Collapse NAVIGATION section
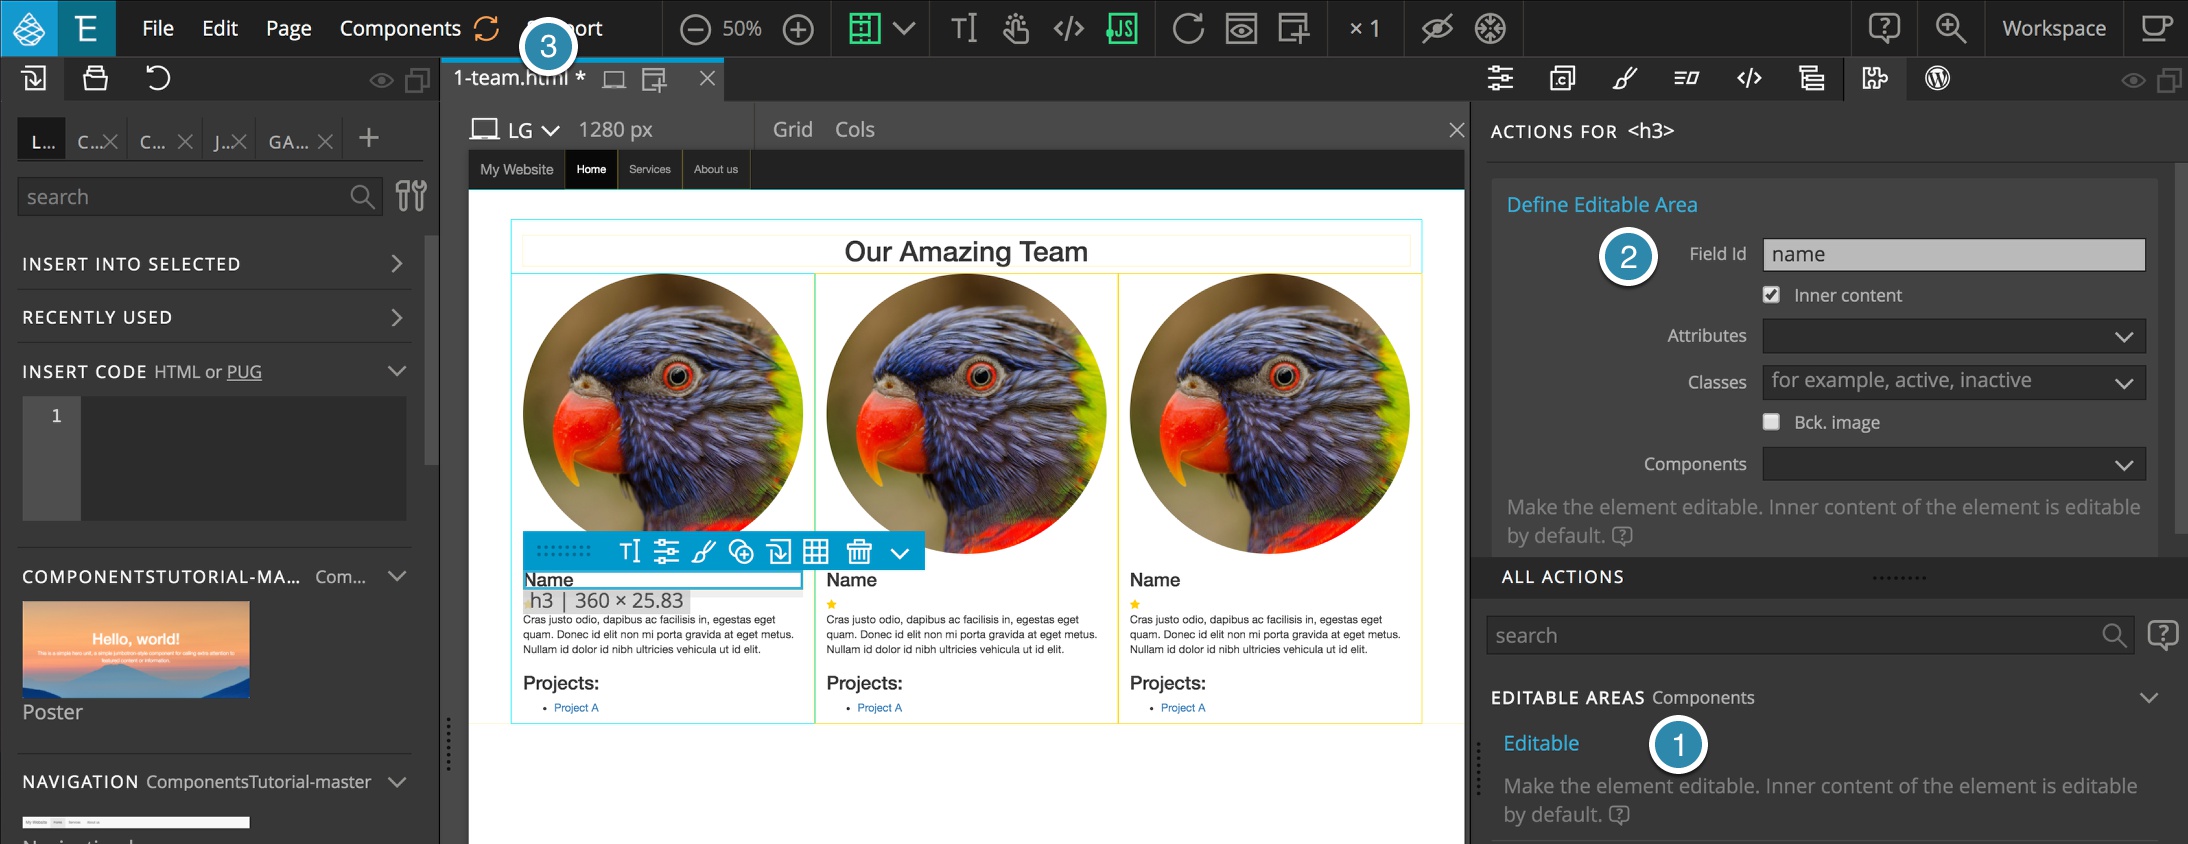2188x844 pixels. [x=397, y=781]
